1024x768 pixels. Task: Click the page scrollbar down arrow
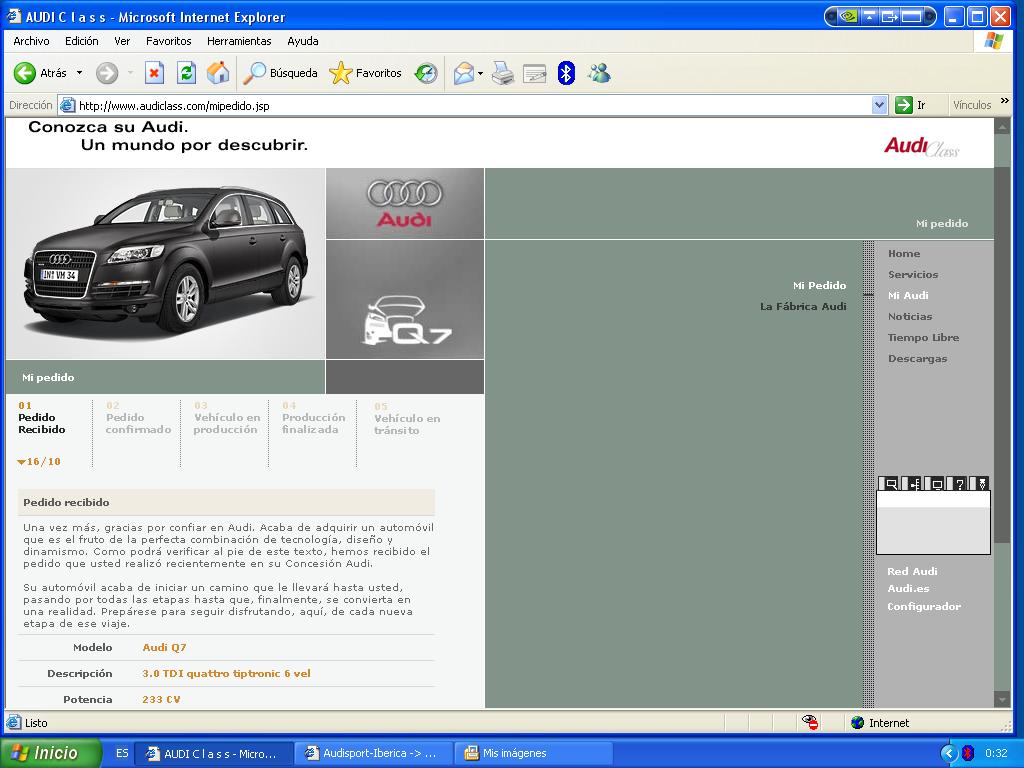pos(1002,699)
